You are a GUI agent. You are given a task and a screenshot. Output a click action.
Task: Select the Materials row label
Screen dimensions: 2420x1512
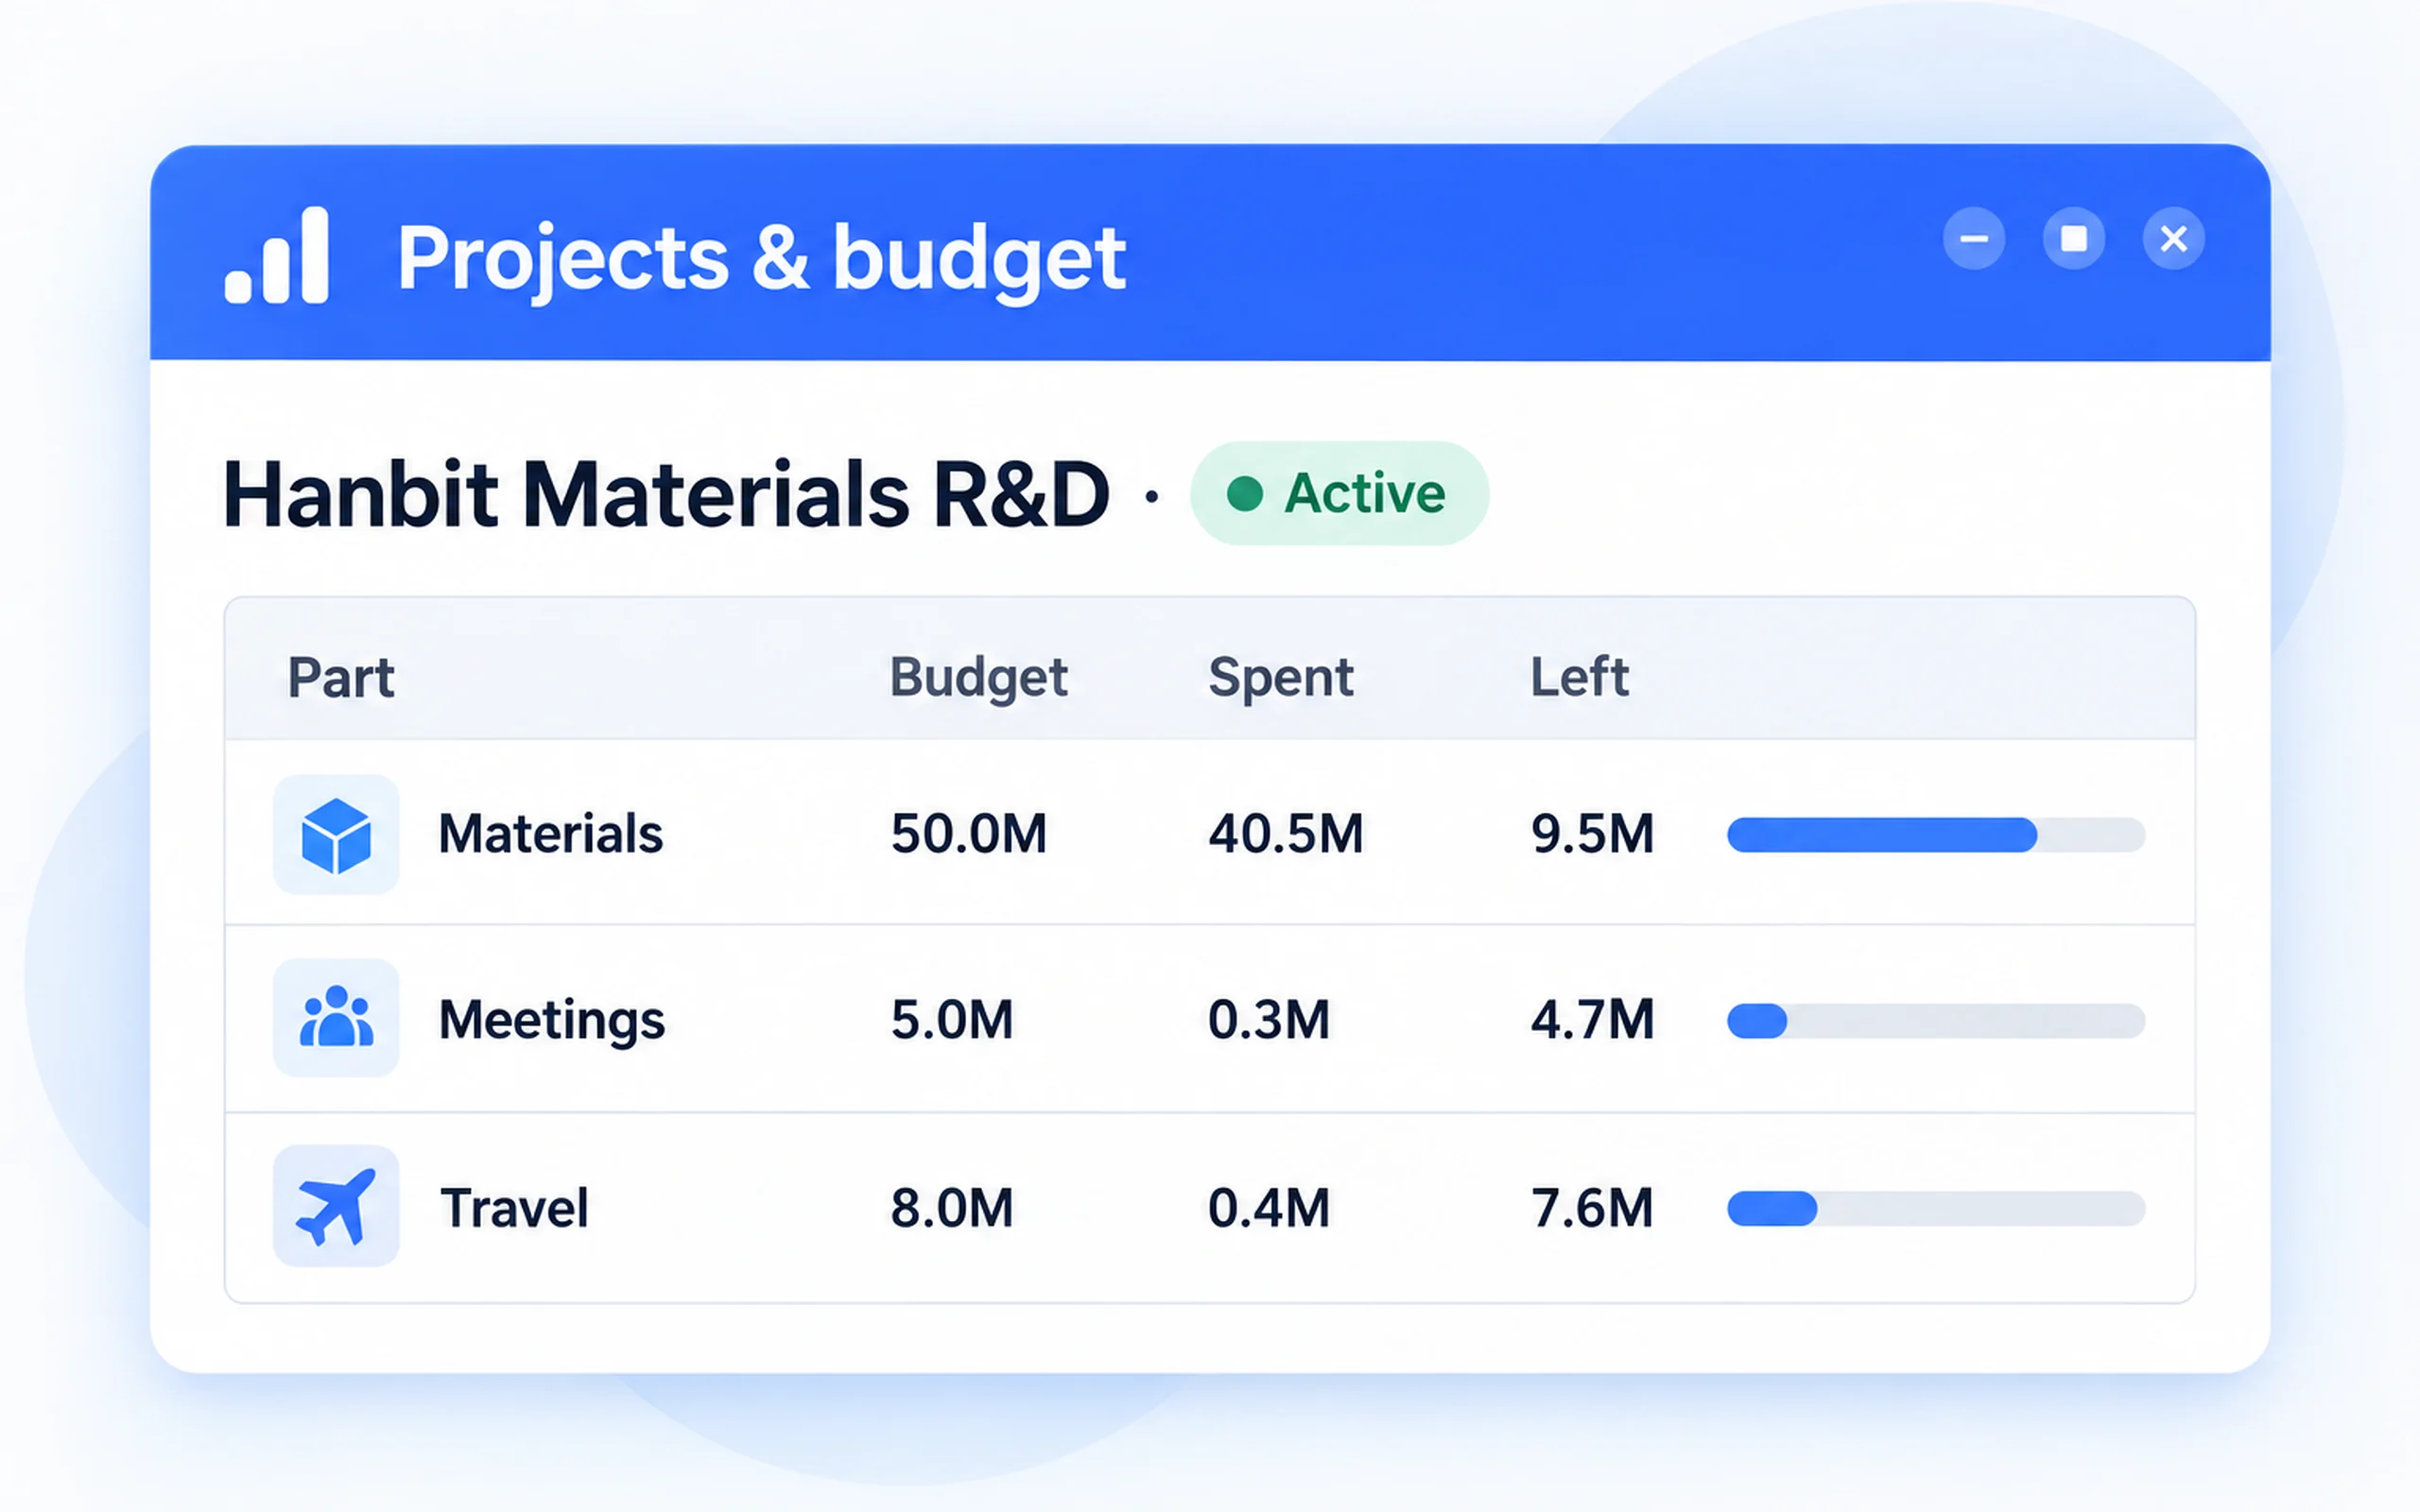point(551,834)
